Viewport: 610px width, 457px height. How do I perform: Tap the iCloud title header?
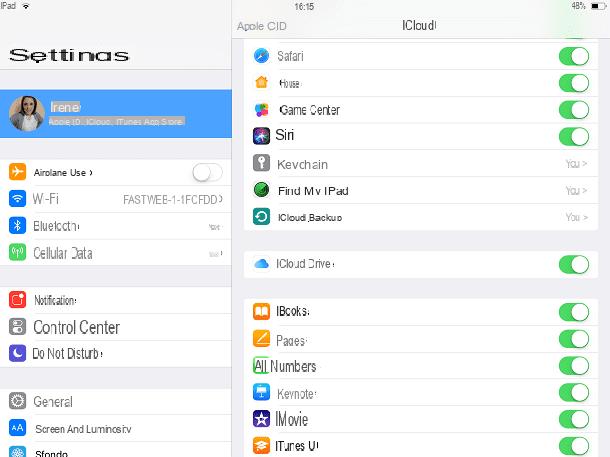(419, 26)
